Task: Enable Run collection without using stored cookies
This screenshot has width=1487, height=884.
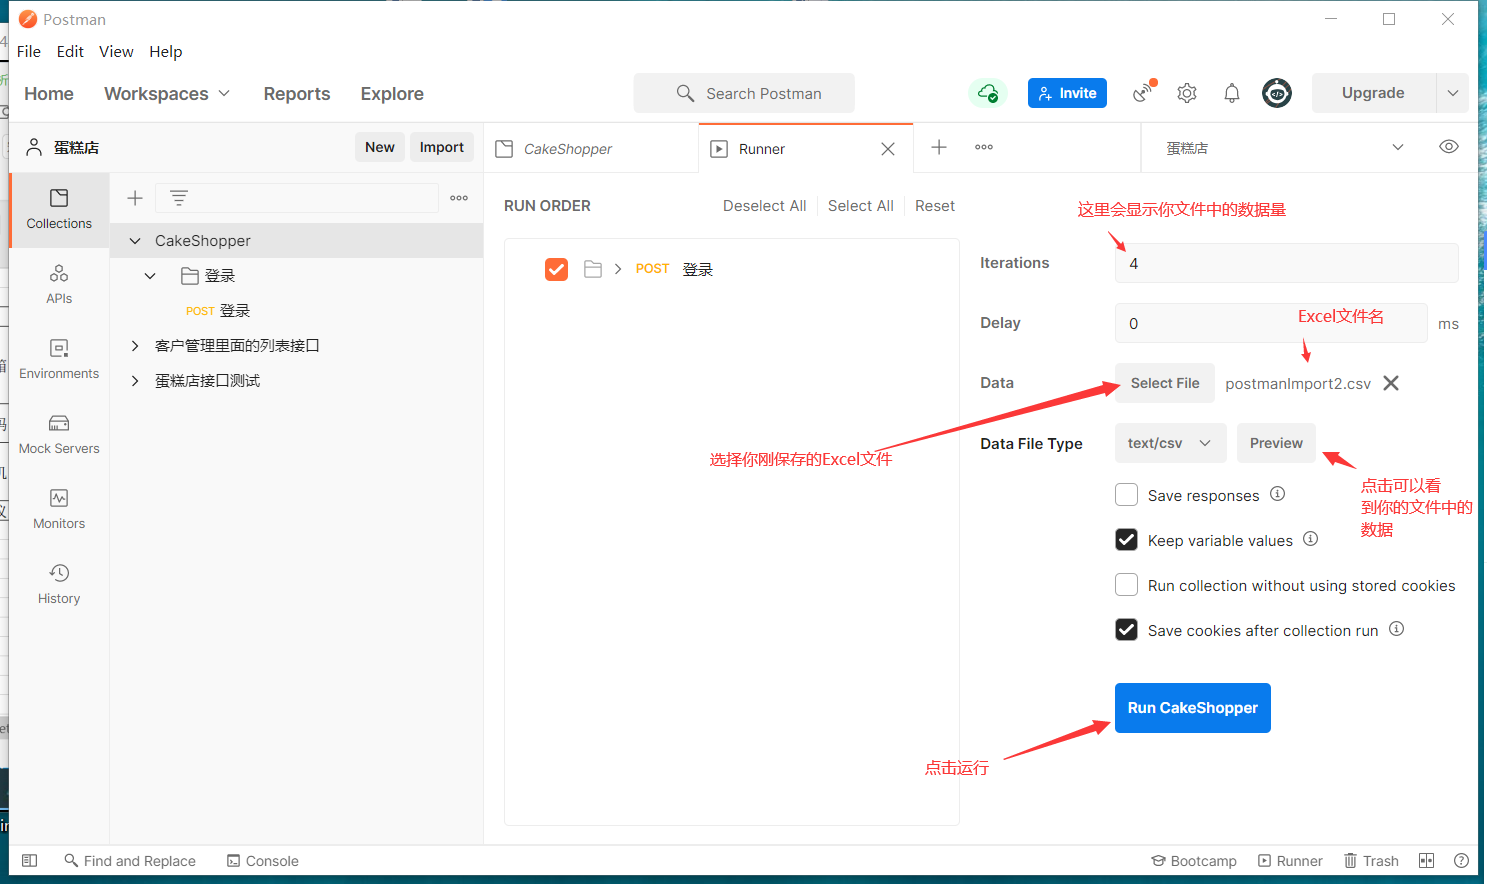Action: (x=1127, y=585)
